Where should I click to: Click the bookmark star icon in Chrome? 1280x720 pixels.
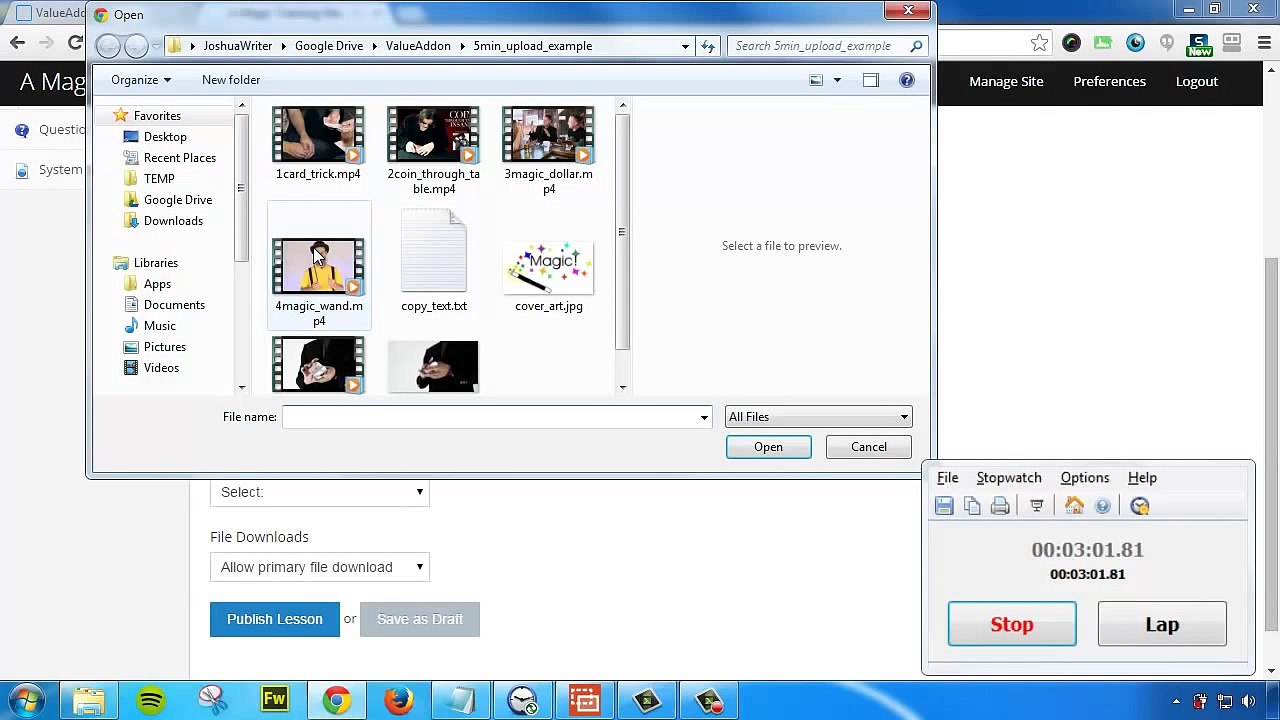[1040, 43]
